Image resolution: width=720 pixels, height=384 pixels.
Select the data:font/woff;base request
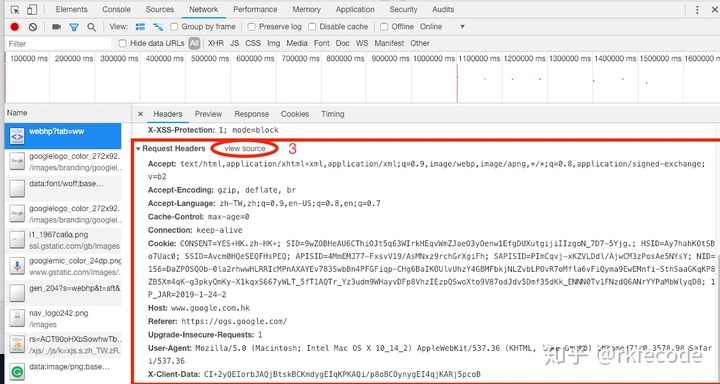click(63, 188)
